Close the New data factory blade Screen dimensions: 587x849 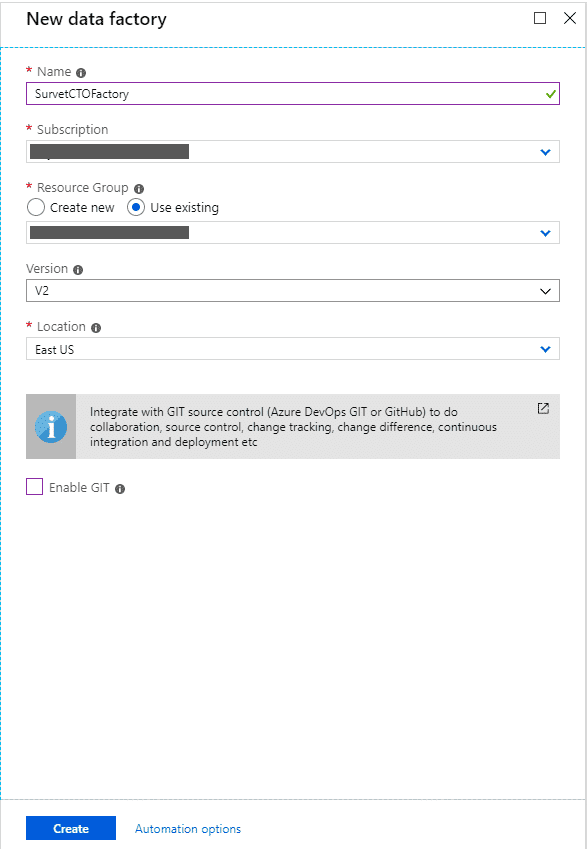click(570, 18)
